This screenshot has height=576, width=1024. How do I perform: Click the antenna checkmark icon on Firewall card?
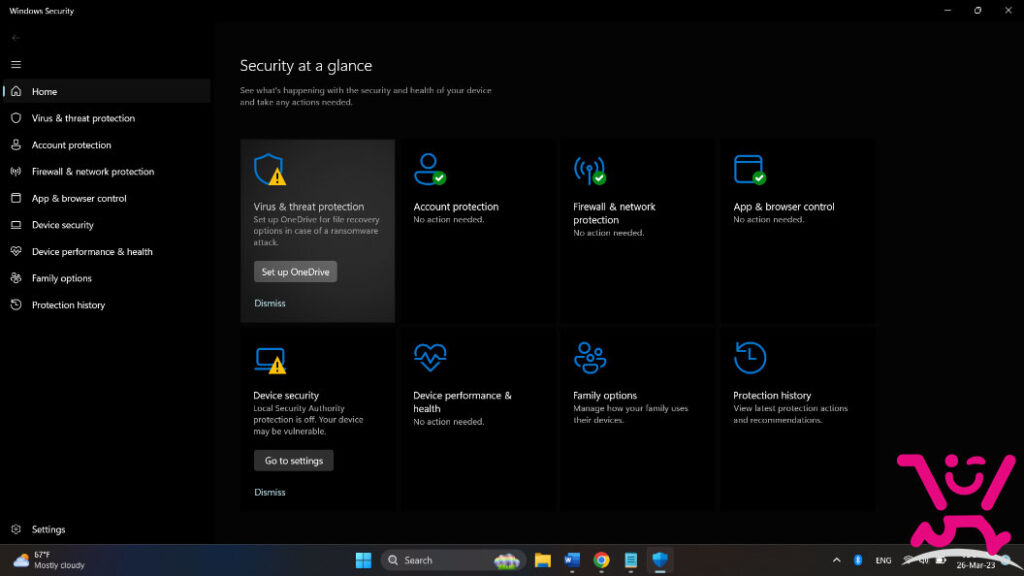tap(590, 170)
